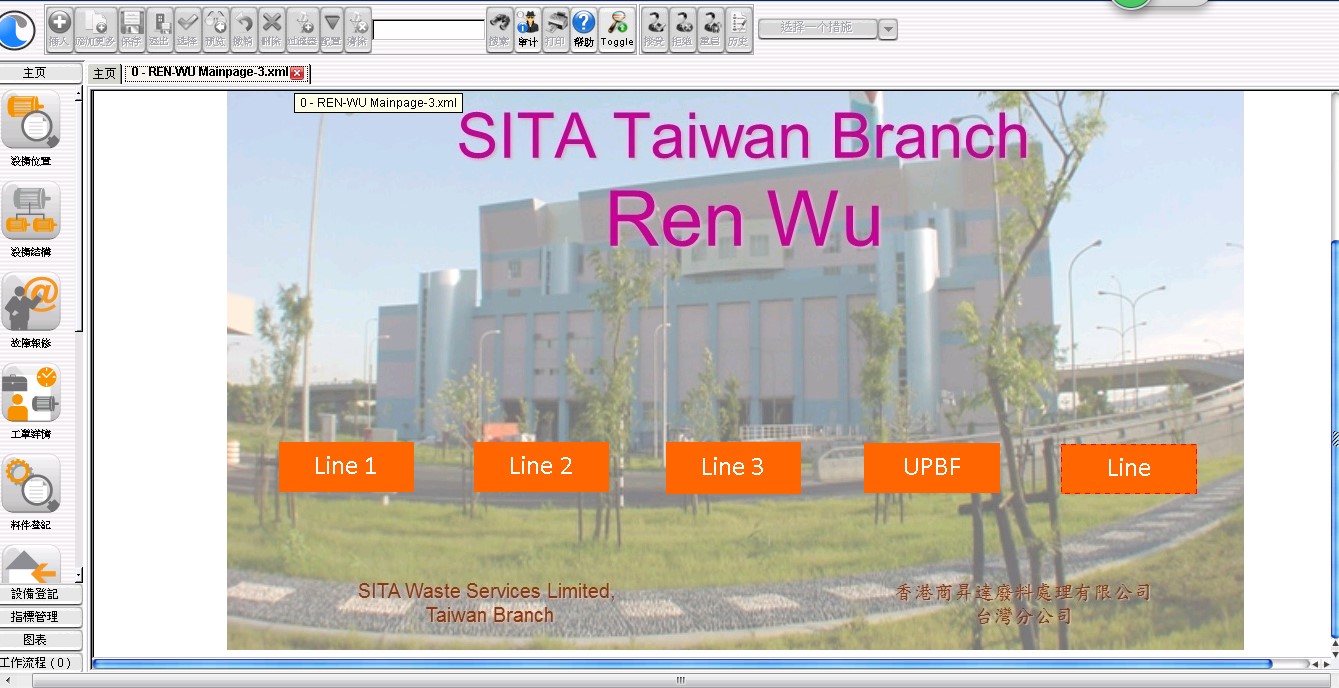Click the Insert (插入) toolbar icon

(x=59, y=29)
